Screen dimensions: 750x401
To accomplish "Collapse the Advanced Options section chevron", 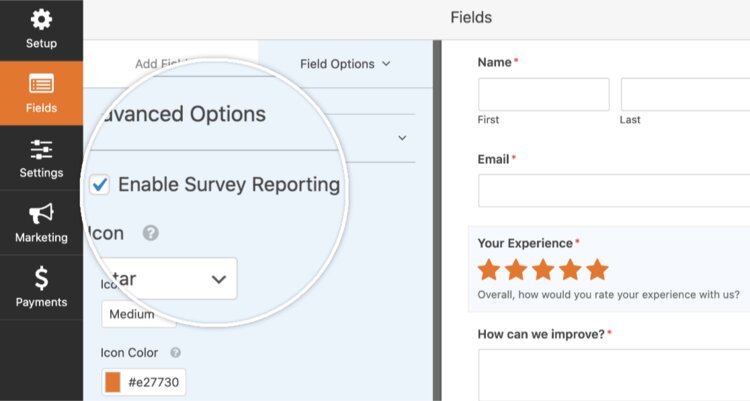I will 402,138.
